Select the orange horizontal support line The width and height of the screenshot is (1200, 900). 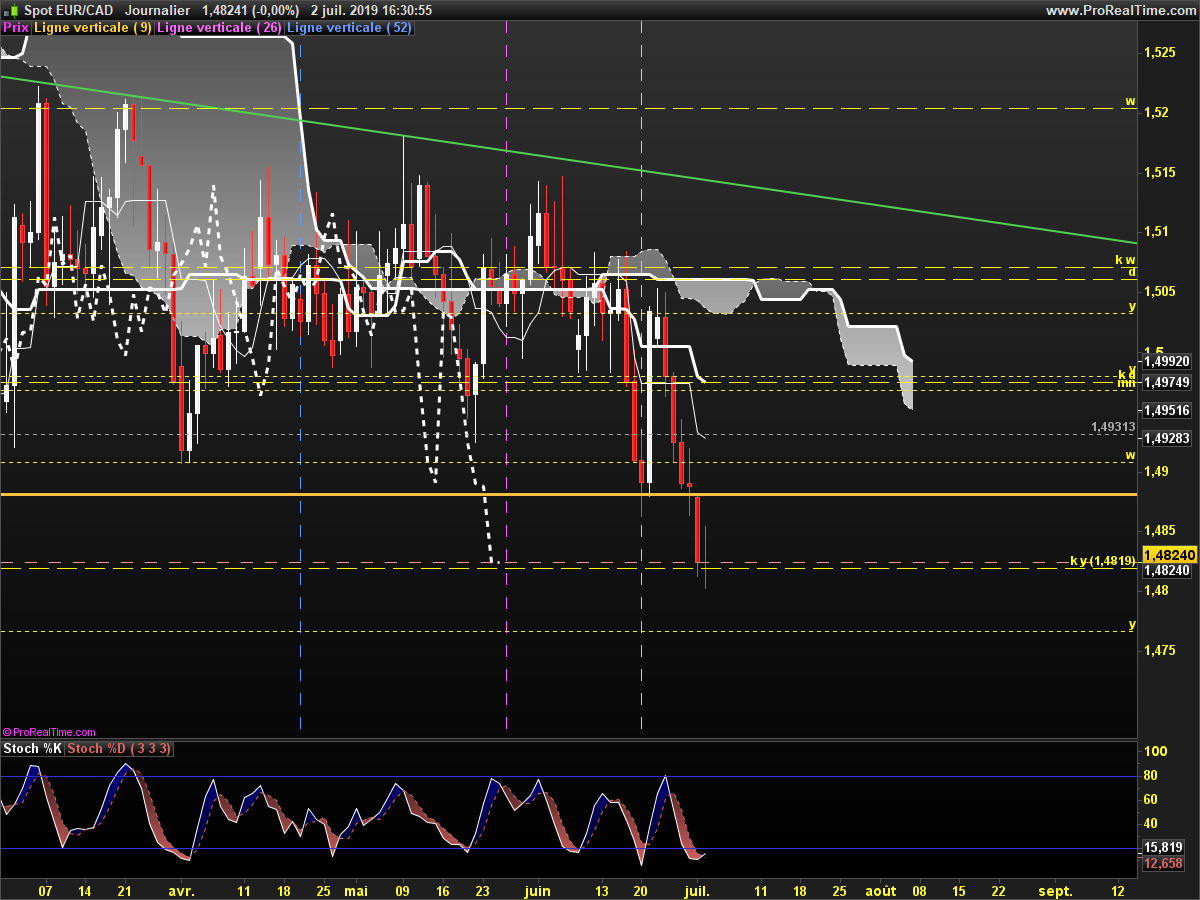coord(569,494)
